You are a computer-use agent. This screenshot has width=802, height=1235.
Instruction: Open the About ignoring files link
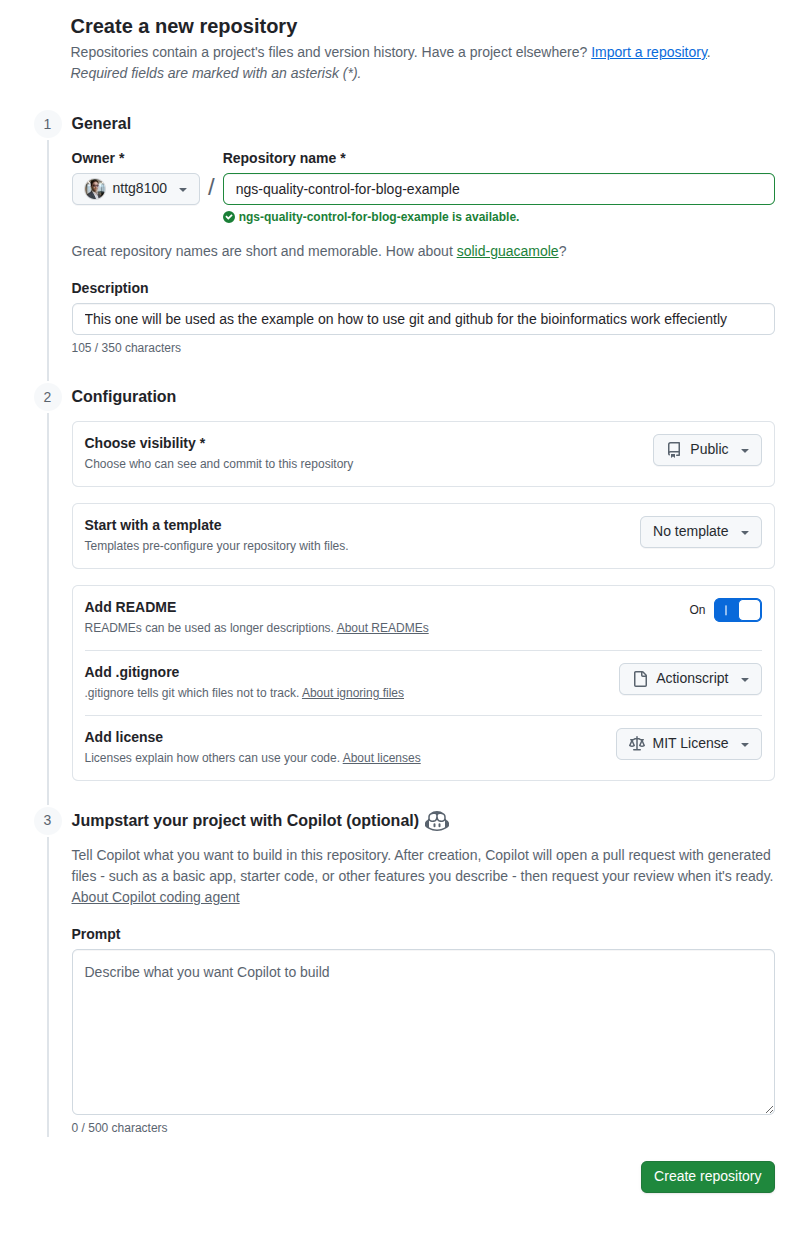(352, 692)
